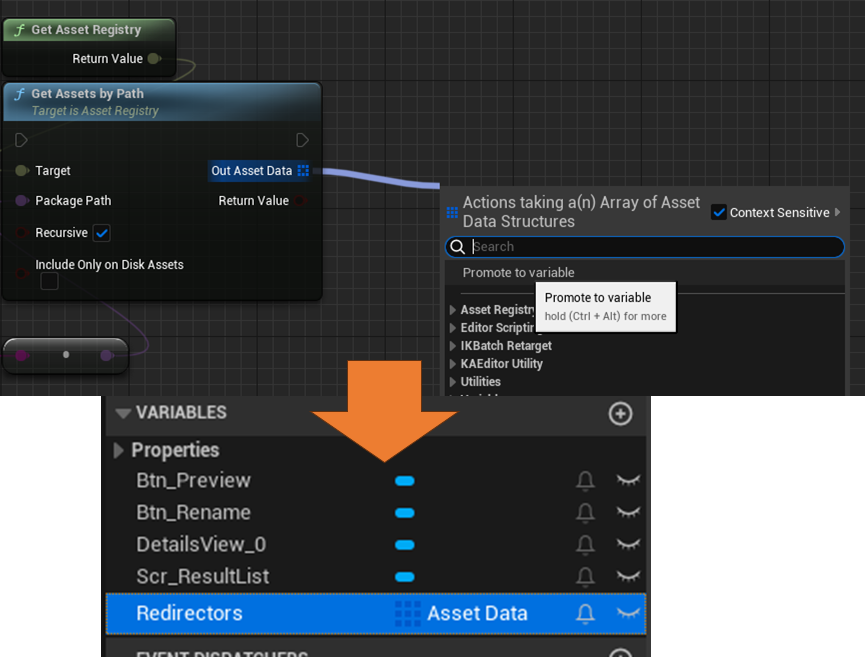Image resolution: width=865 pixels, height=657 pixels.
Task: Click the Package Path input pin
Action: tap(22, 200)
